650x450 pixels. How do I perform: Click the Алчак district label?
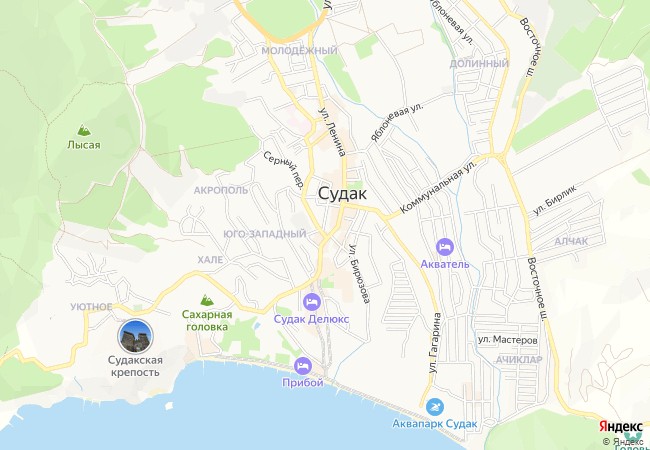tap(571, 241)
